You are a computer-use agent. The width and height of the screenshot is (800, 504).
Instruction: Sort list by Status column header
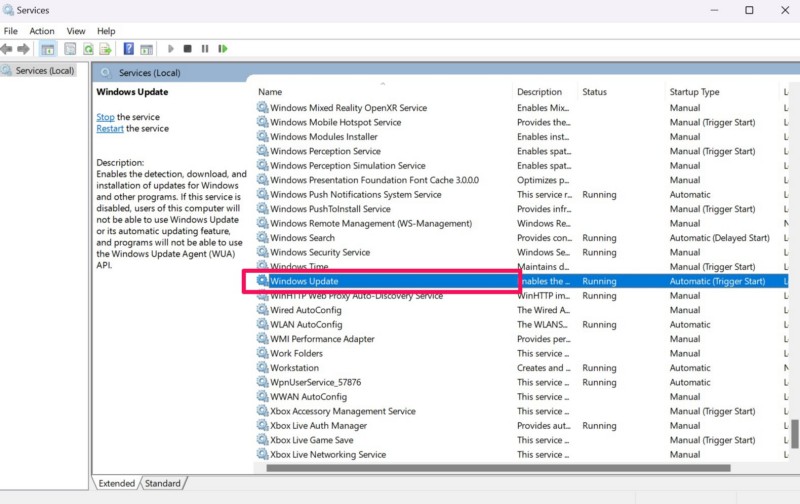point(620,92)
